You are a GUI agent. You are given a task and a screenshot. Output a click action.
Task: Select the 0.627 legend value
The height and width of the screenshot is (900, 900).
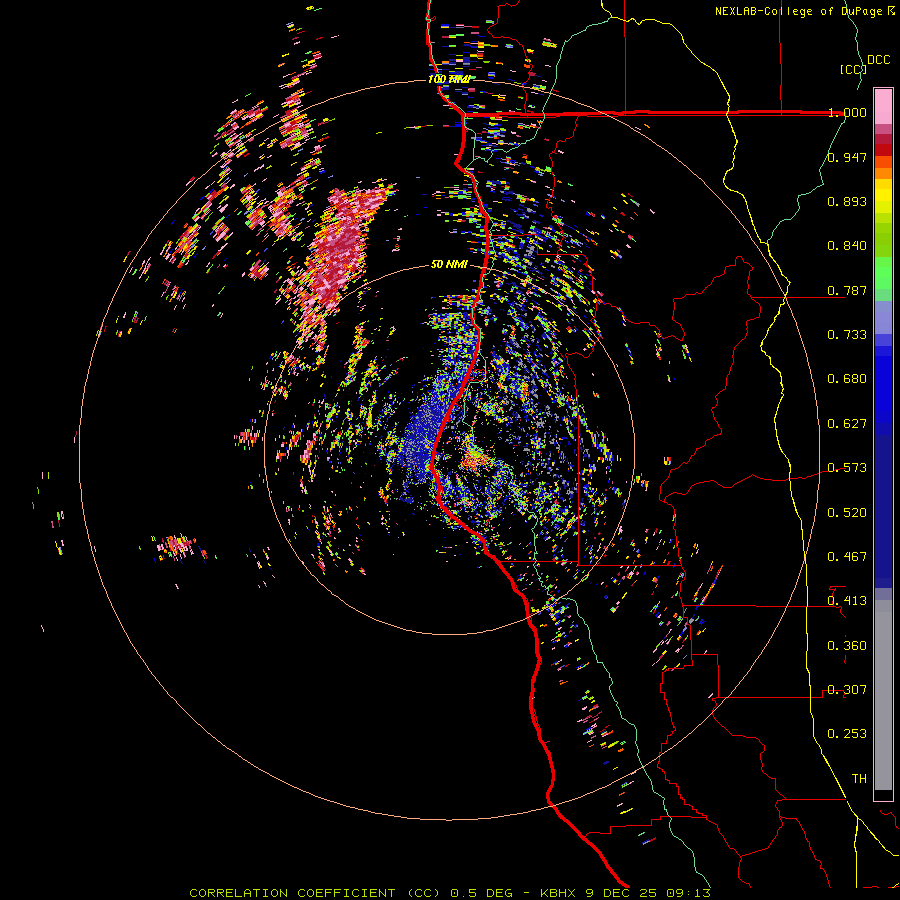tap(847, 424)
